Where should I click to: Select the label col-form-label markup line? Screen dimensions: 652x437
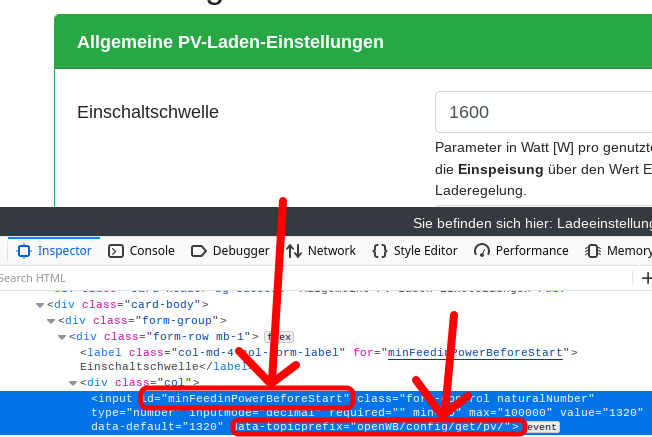(x=328, y=359)
